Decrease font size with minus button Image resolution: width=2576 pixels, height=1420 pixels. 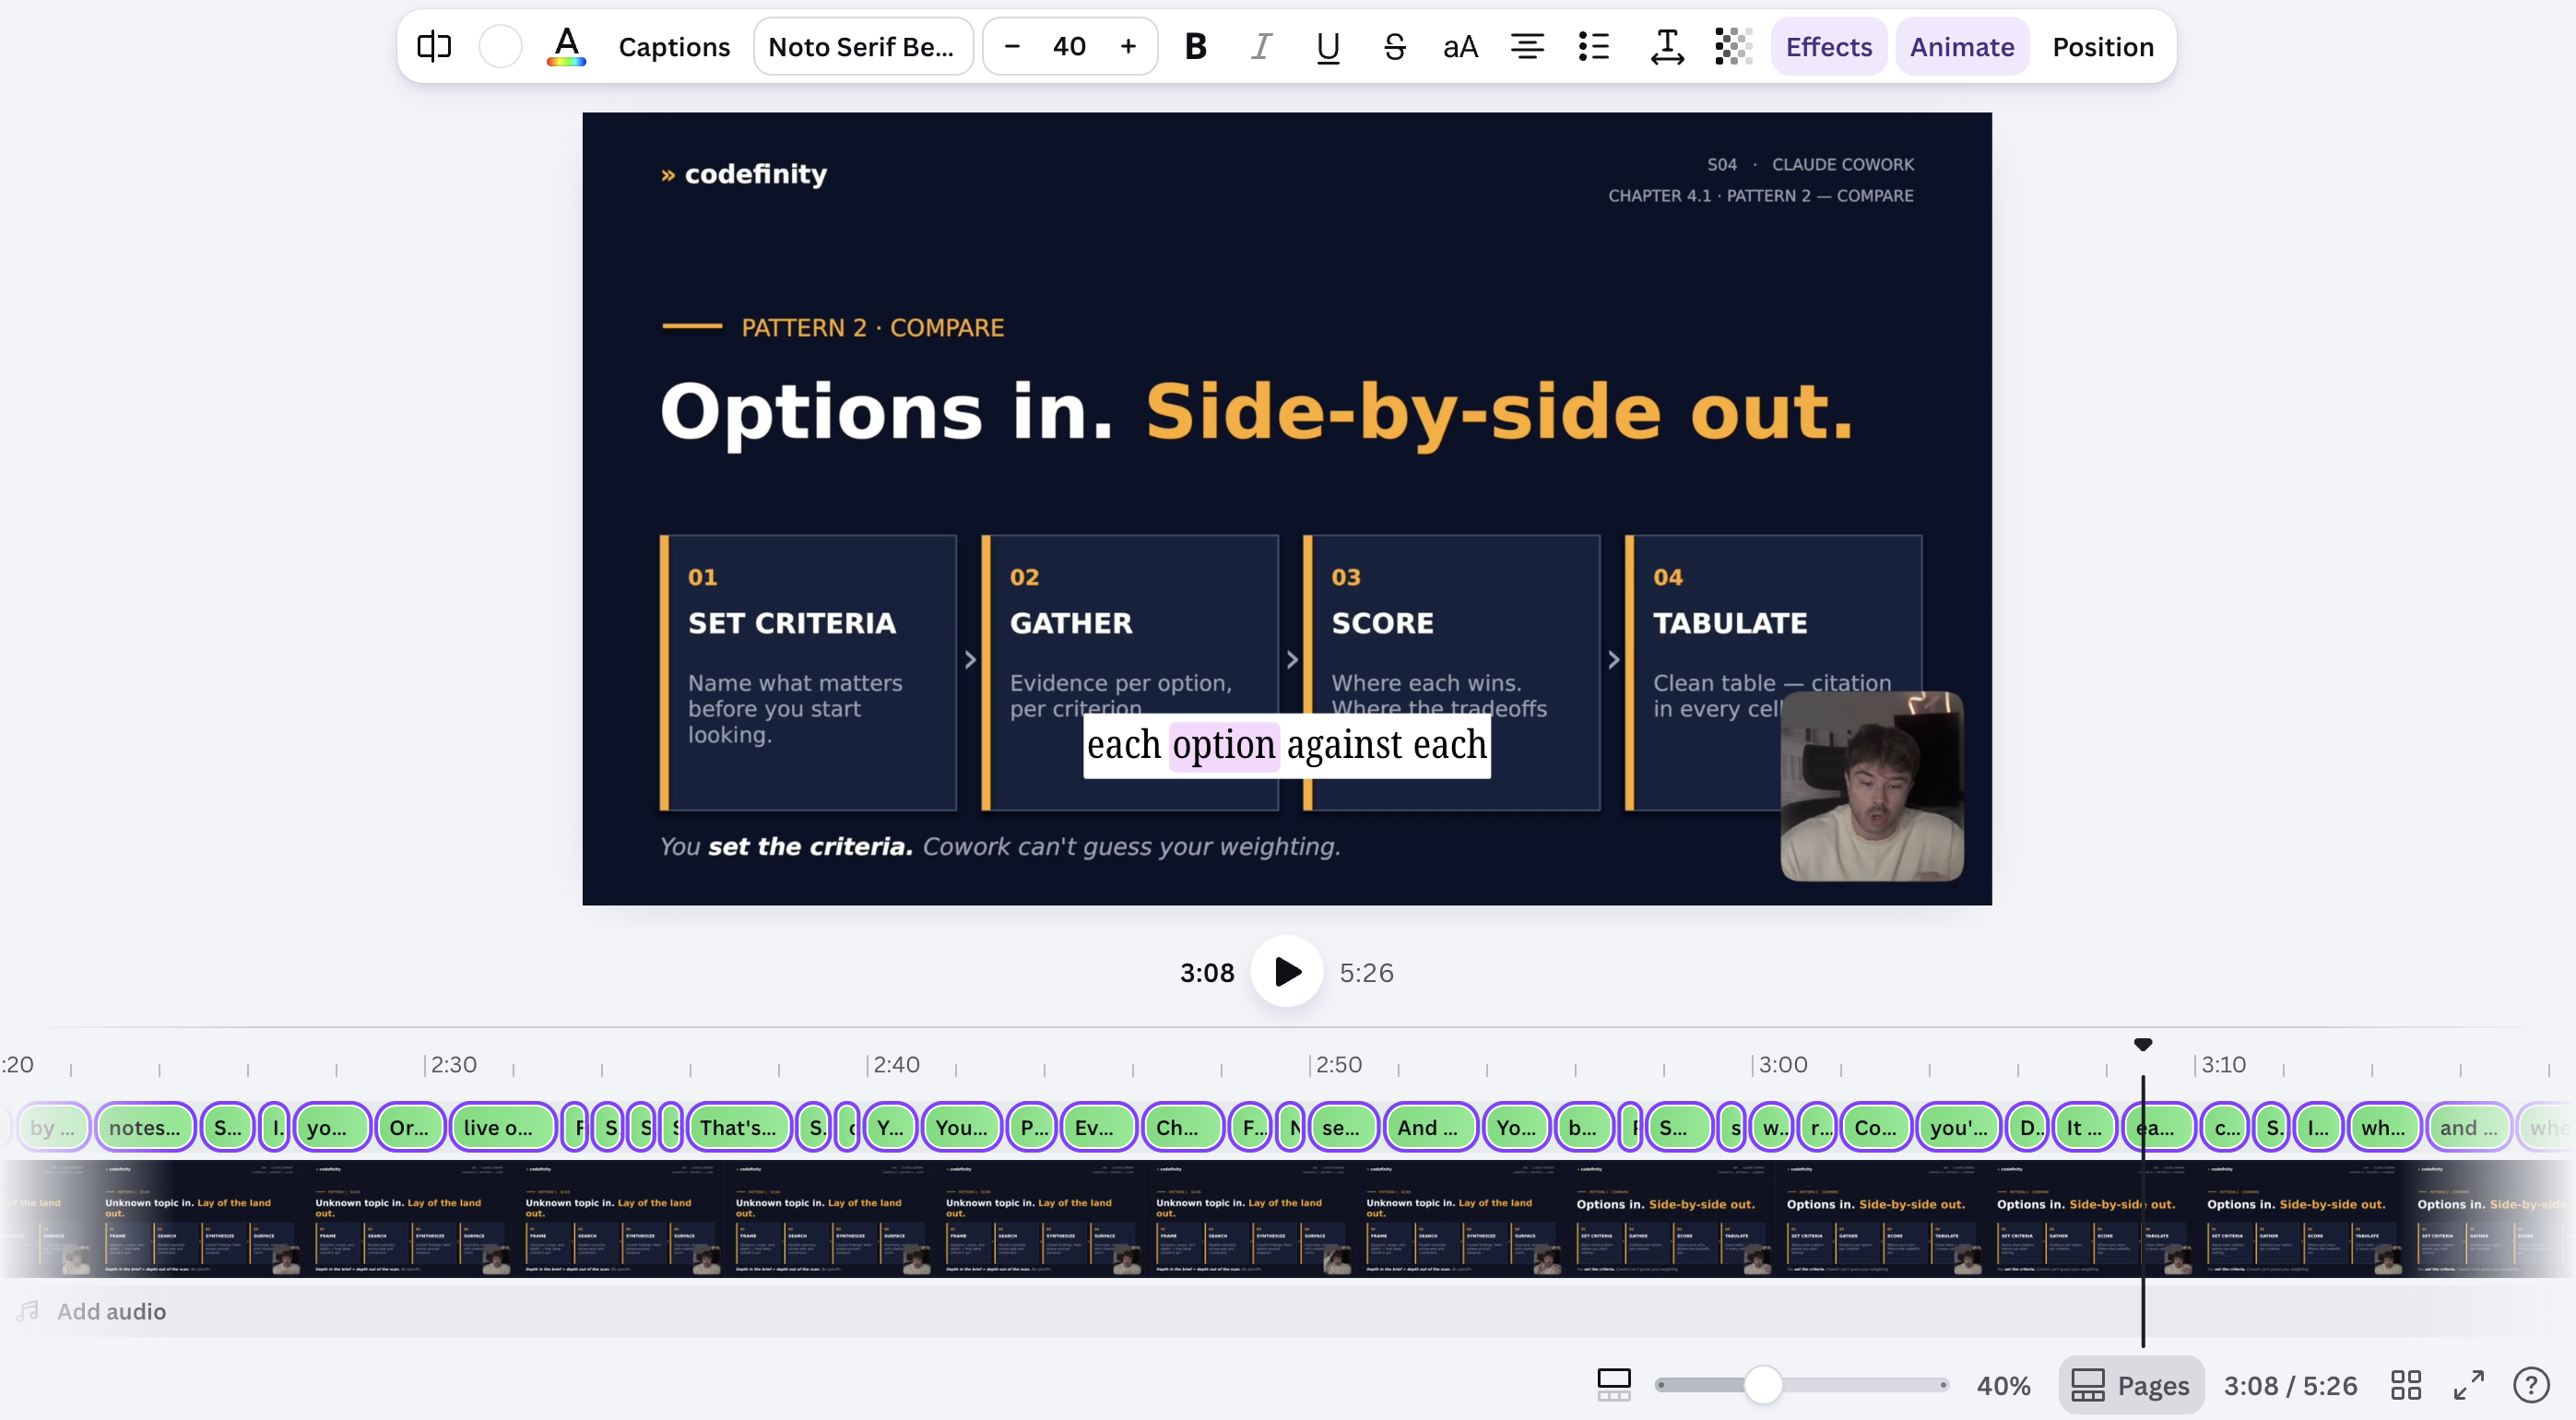(1012, 46)
